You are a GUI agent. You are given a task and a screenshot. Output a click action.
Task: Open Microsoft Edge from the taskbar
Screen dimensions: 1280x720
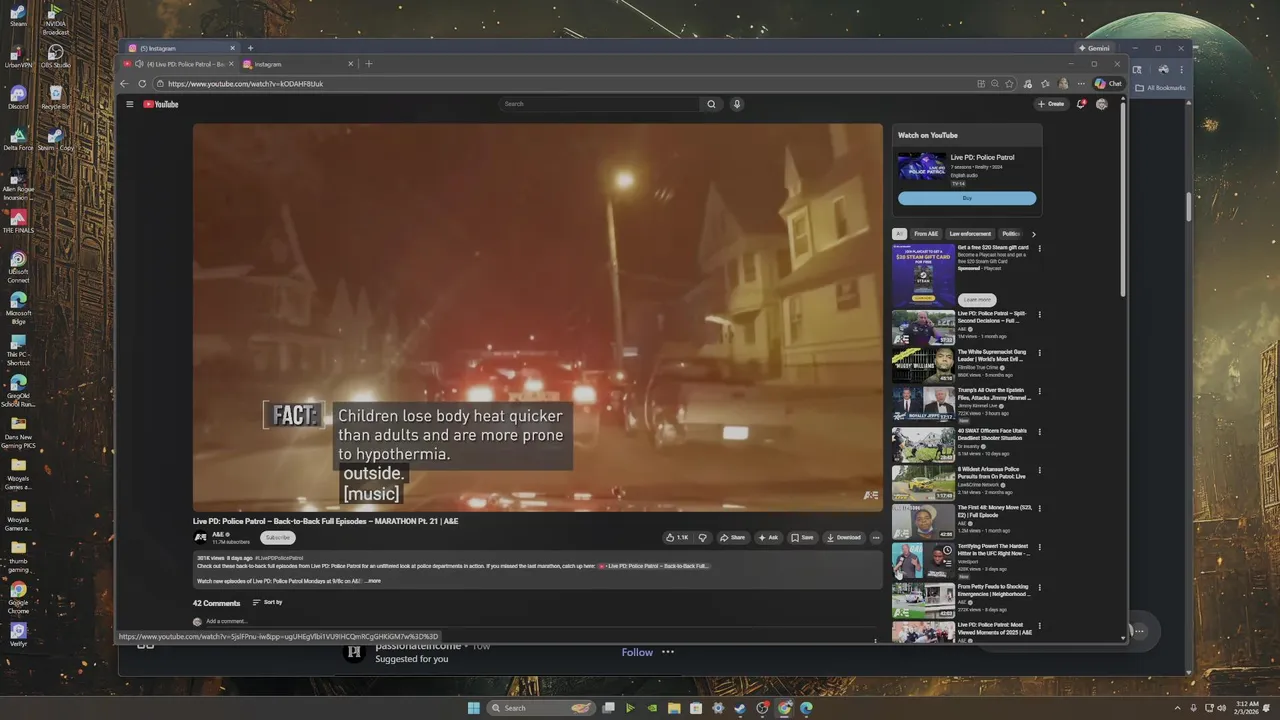point(806,708)
